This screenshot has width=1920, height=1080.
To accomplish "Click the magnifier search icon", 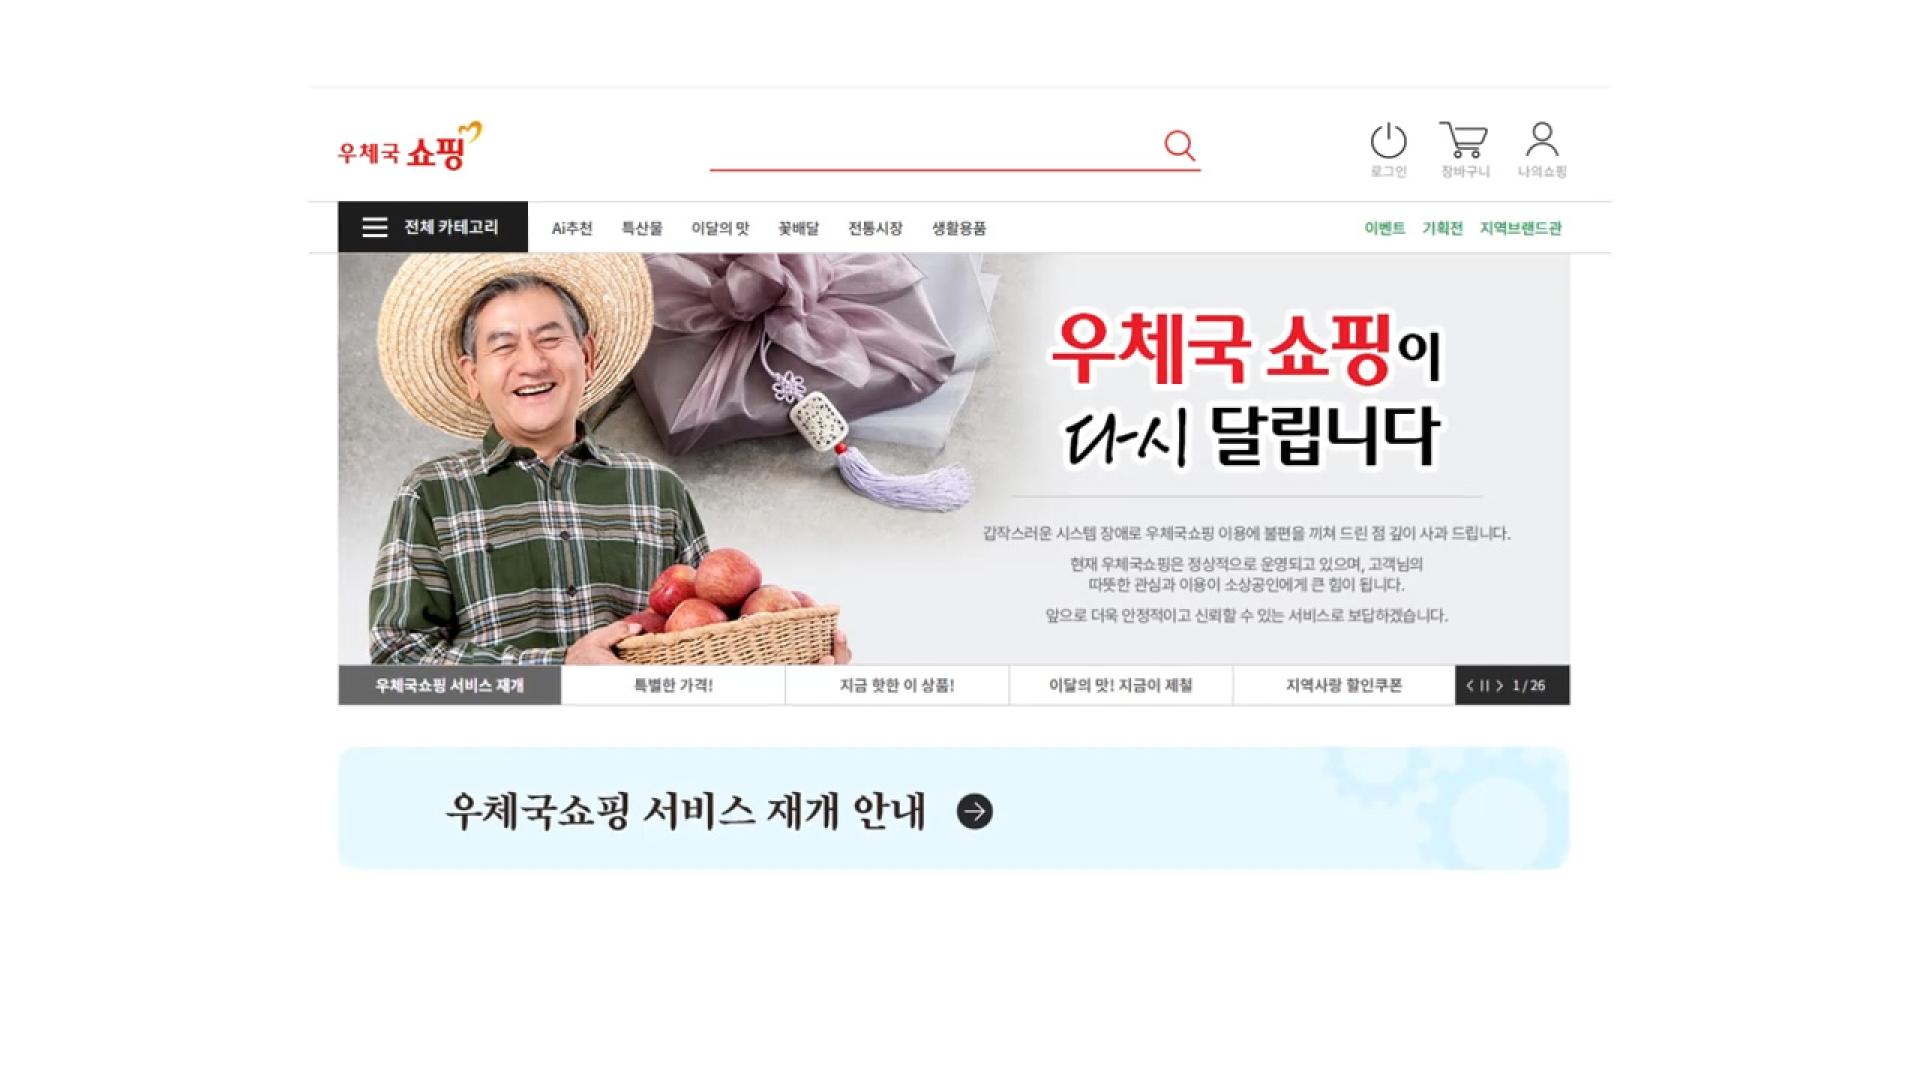I will coord(1180,145).
